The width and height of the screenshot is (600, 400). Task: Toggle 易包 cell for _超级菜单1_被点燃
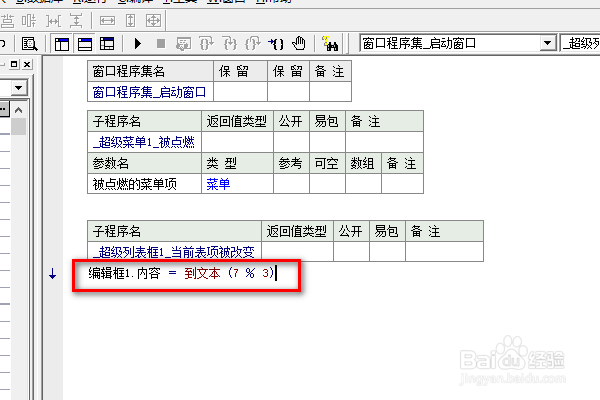(x=327, y=142)
